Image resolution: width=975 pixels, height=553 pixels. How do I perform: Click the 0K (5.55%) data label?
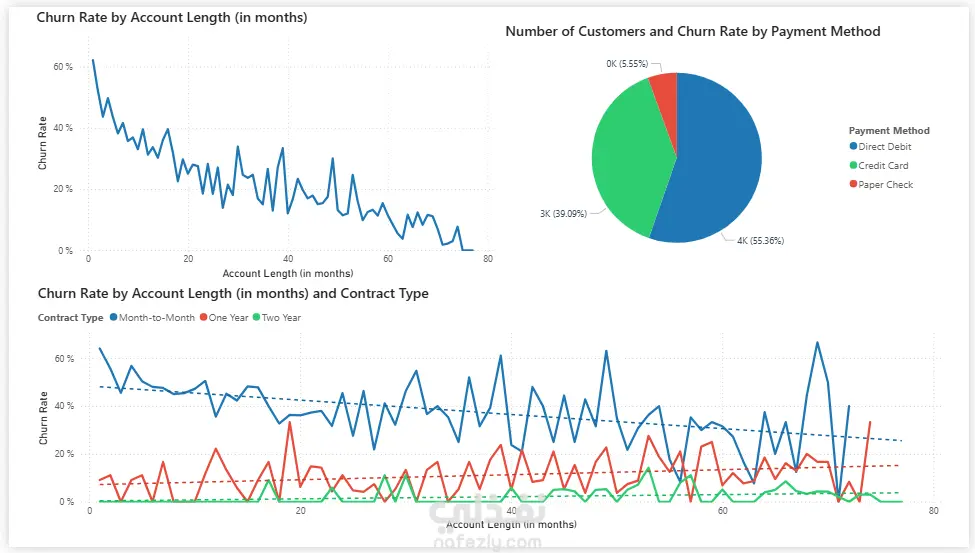pyautogui.click(x=627, y=63)
